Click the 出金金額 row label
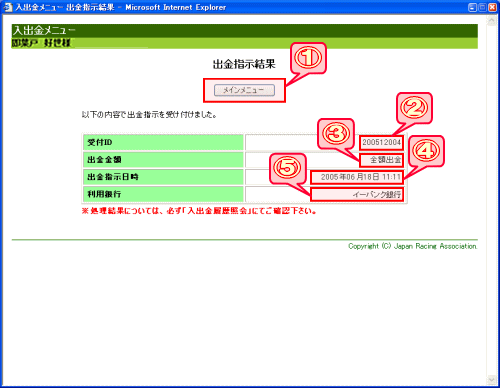The height and width of the screenshot is (388, 500). 163,160
